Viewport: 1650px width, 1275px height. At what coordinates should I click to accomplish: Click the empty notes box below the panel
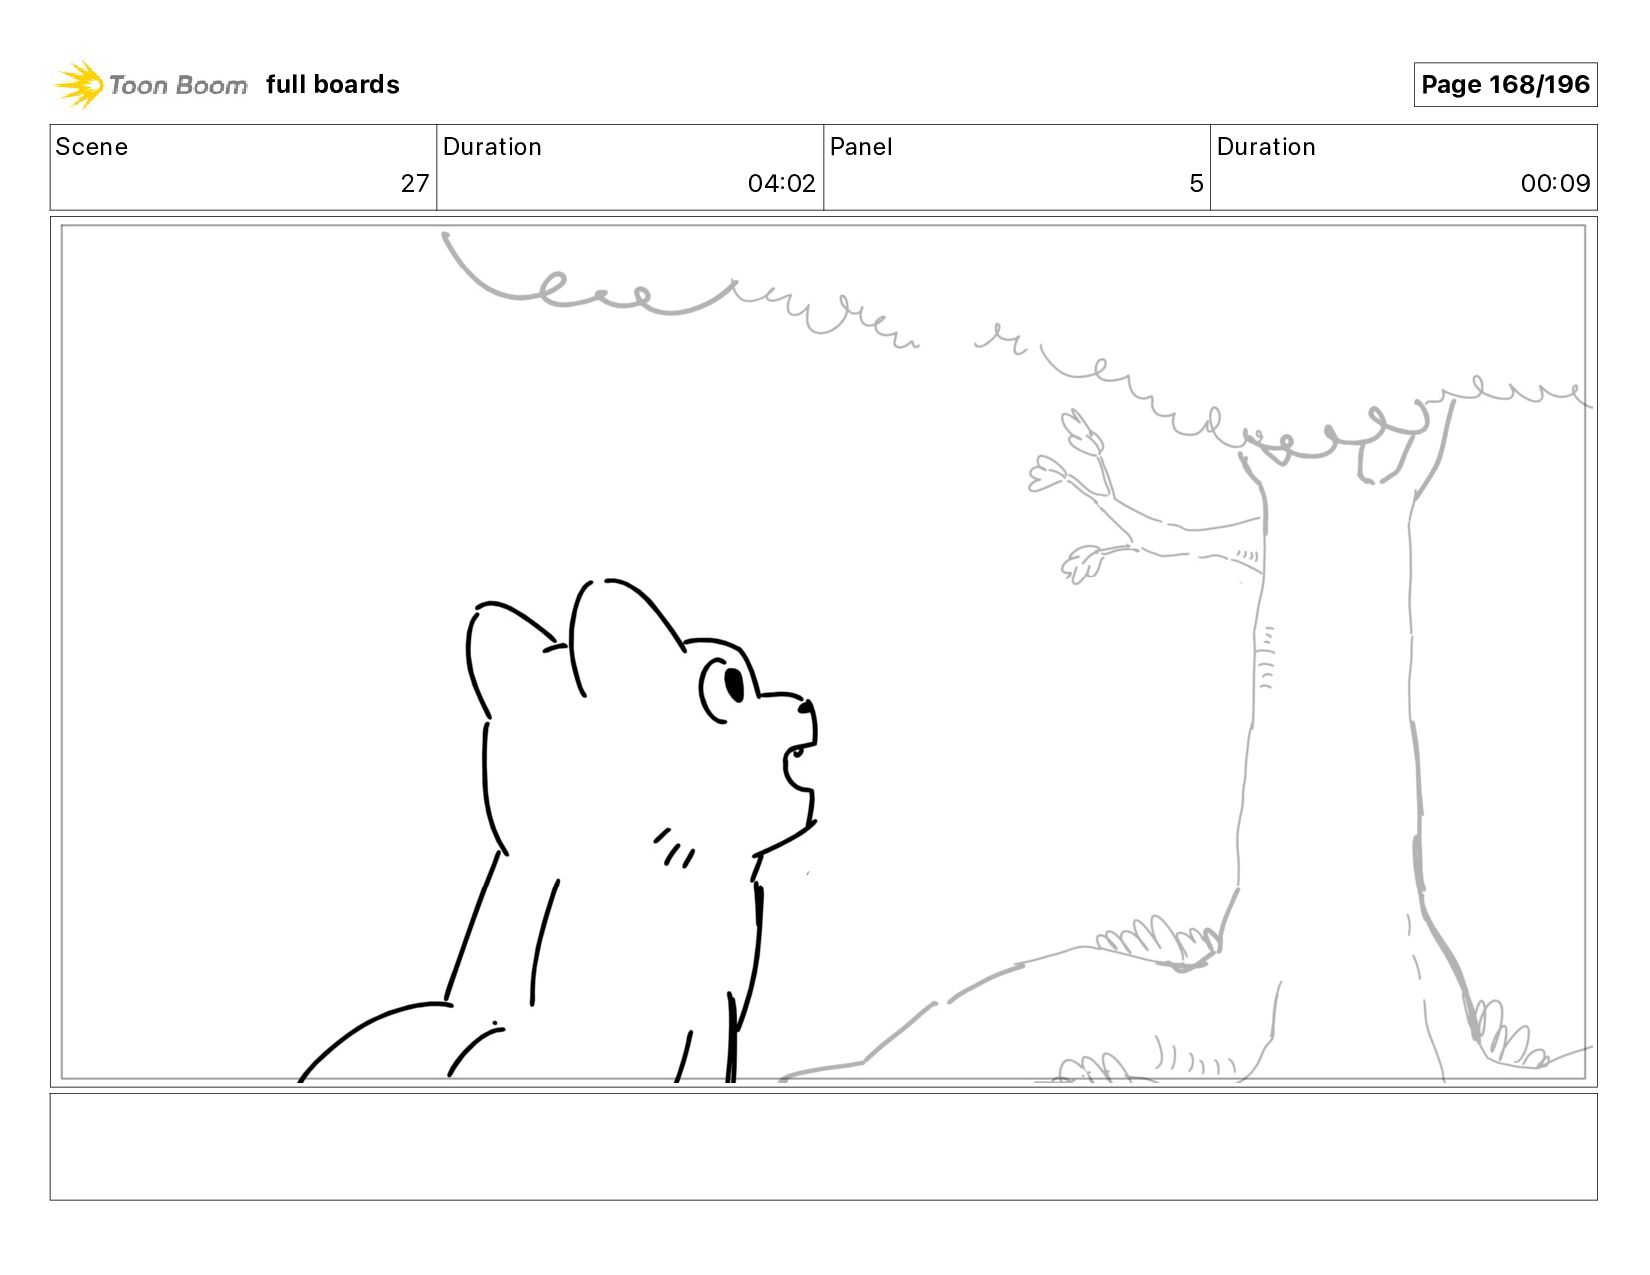click(824, 1147)
